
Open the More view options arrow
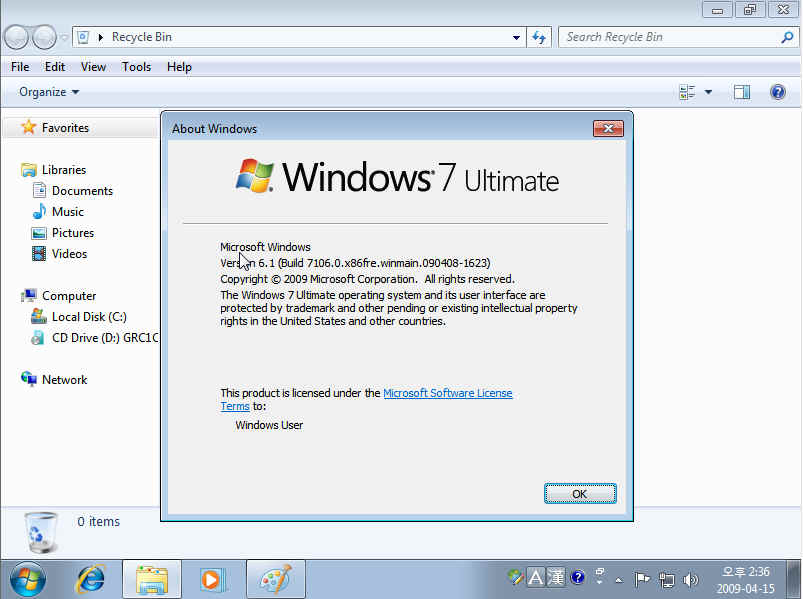click(708, 92)
